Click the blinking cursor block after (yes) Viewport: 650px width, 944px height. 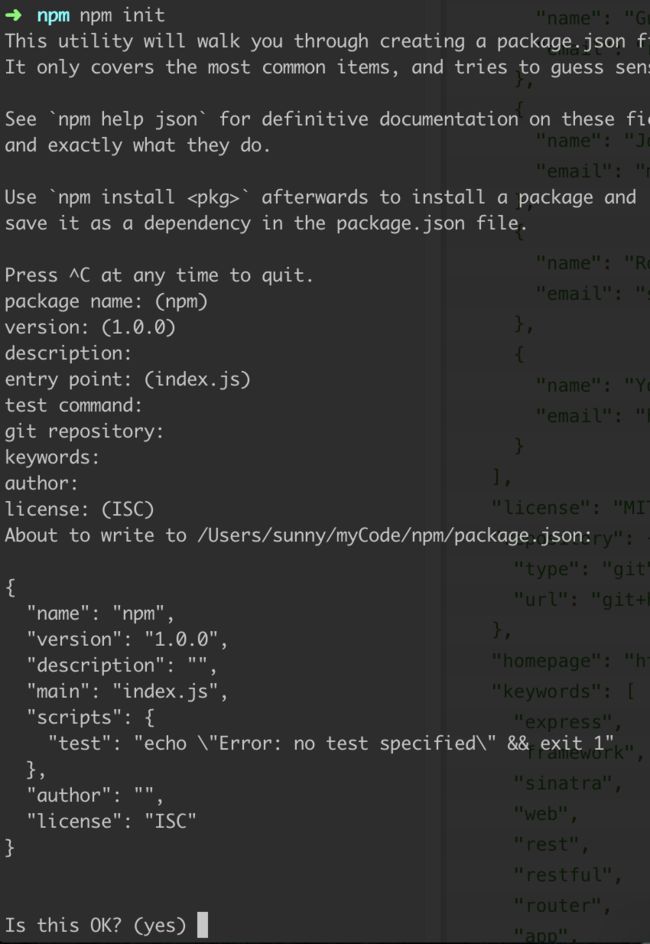tap(203, 925)
